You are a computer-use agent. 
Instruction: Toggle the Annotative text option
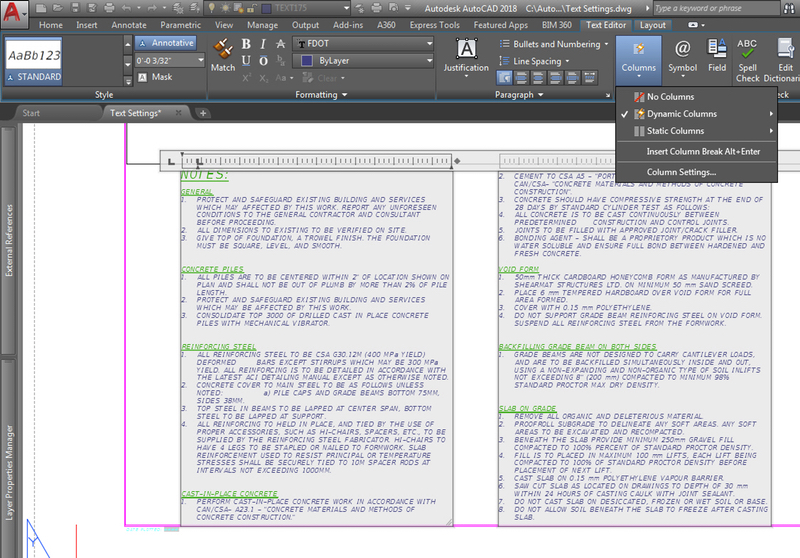[x=166, y=43]
